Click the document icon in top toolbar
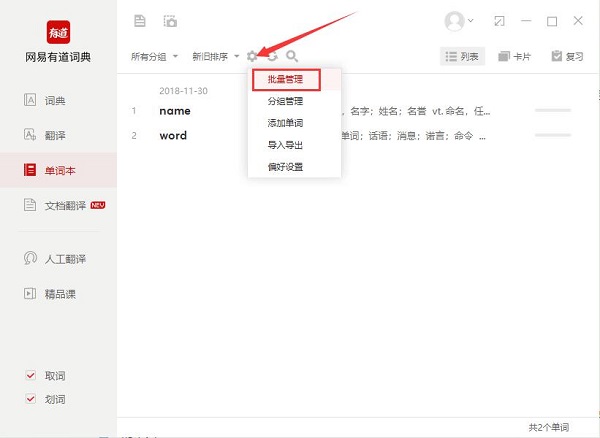The height and width of the screenshot is (438, 600). tap(140, 21)
